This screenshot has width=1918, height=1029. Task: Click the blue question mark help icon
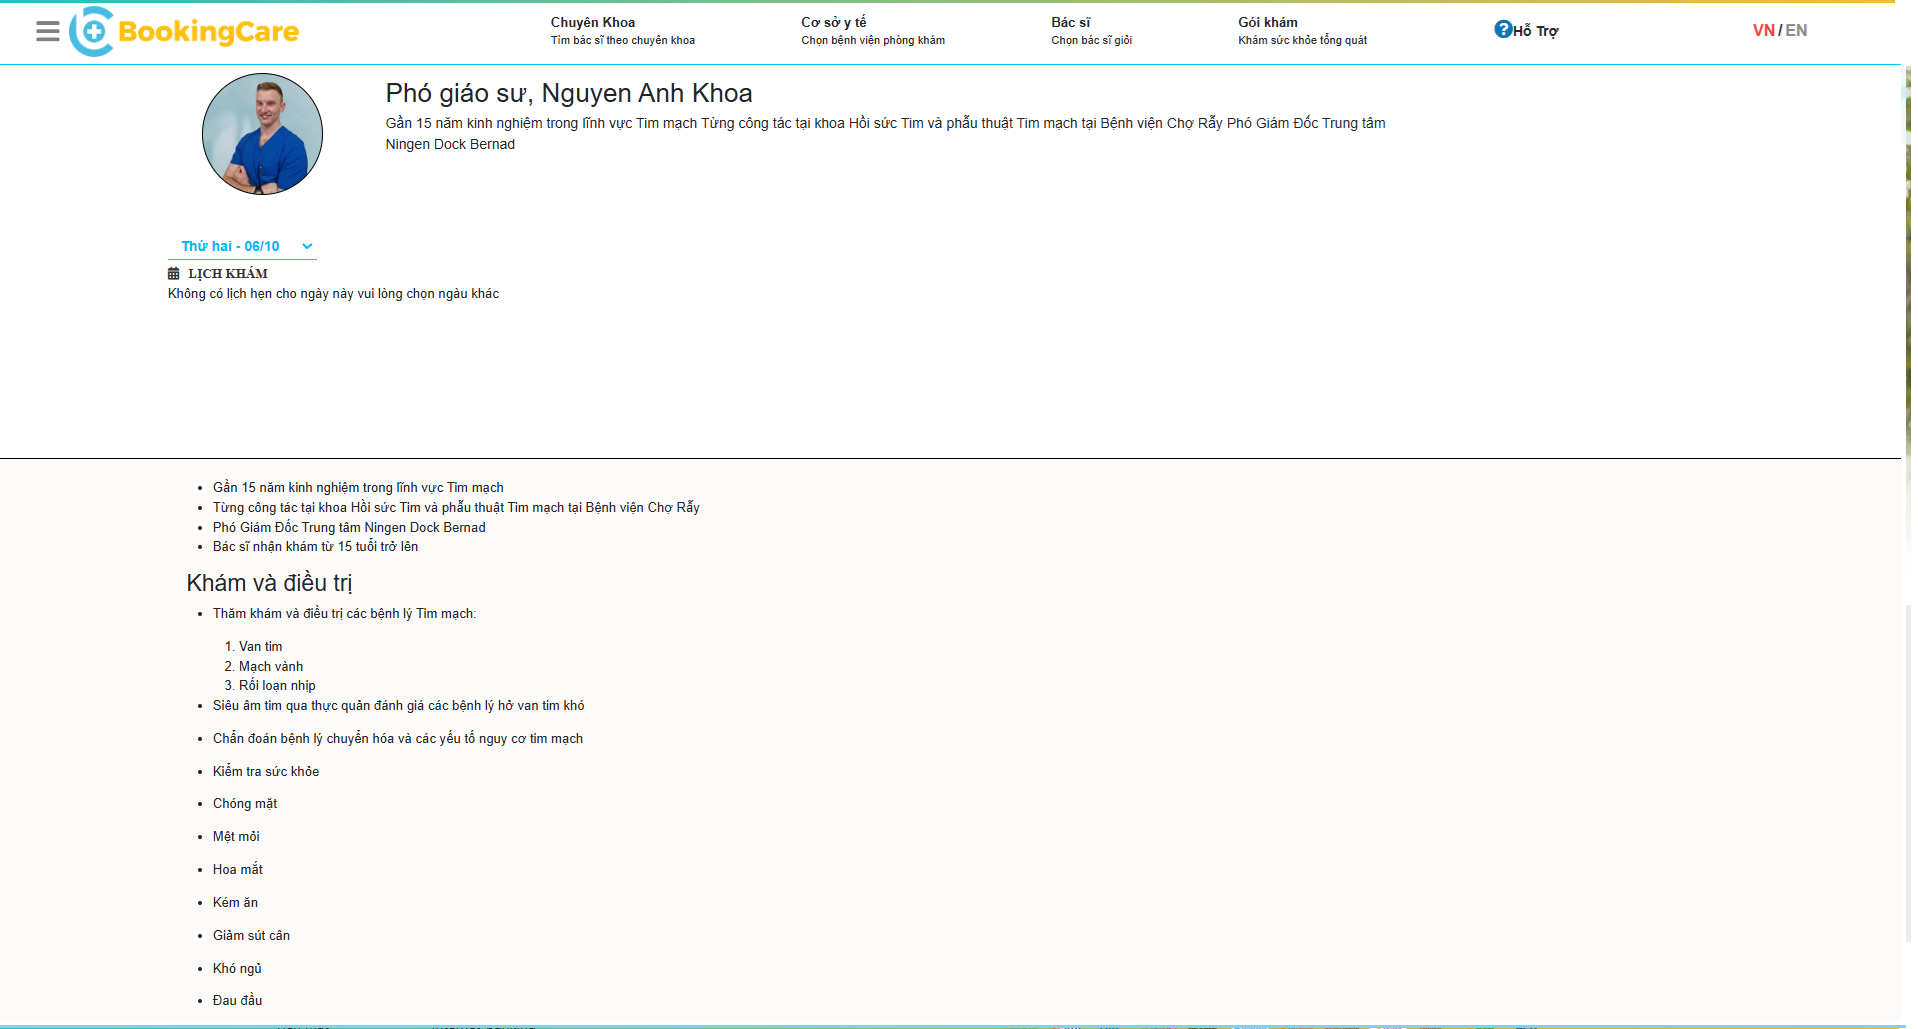pyautogui.click(x=1502, y=29)
